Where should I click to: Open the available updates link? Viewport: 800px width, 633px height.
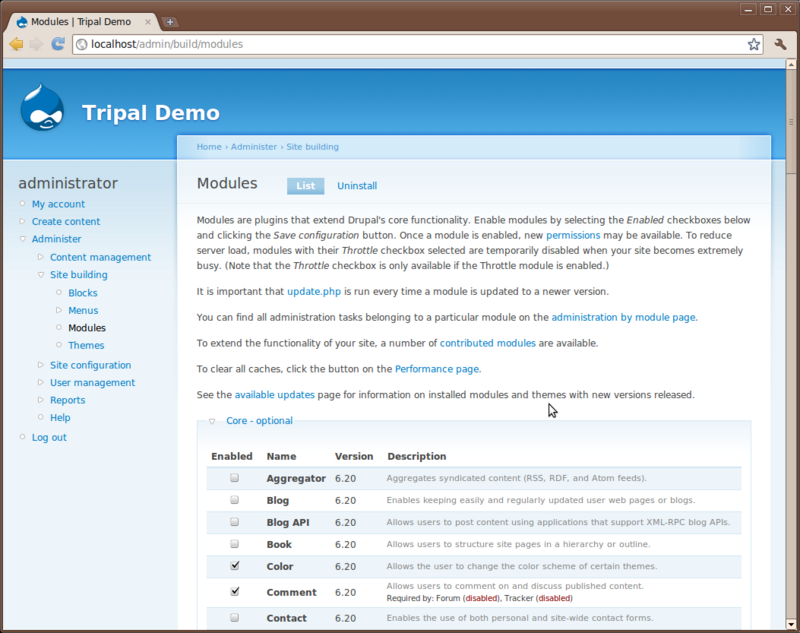274,395
